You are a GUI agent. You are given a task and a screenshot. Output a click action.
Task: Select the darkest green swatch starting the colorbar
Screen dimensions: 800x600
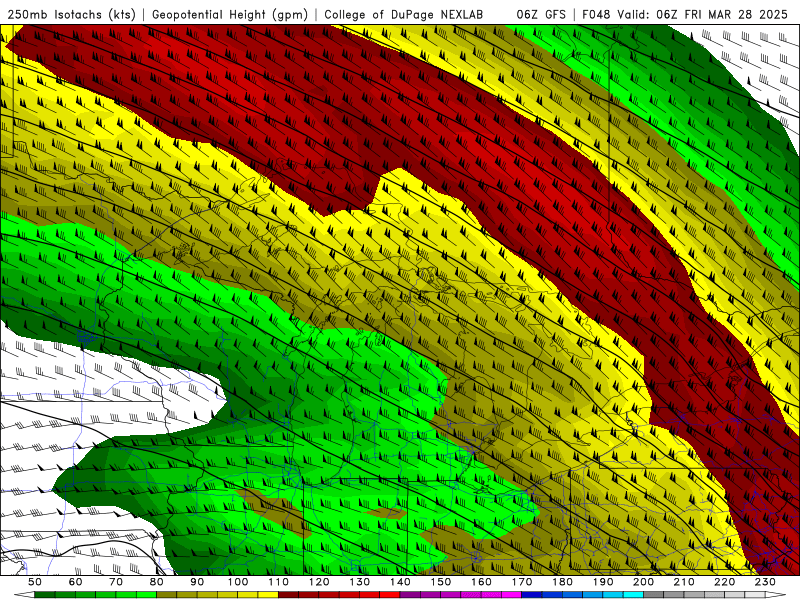(45, 595)
